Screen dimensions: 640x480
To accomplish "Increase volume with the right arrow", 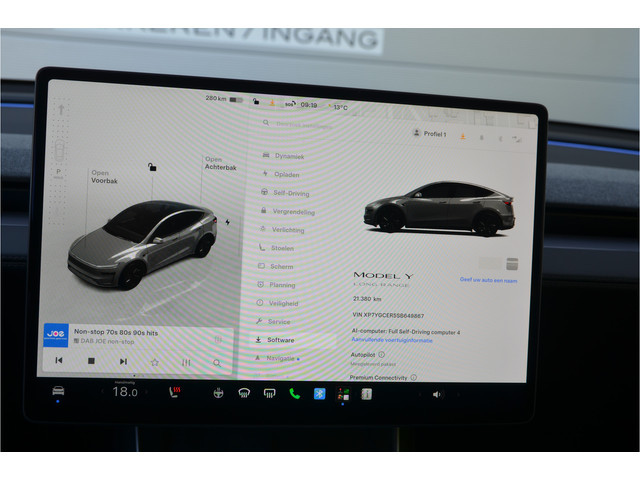I will point(458,394).
